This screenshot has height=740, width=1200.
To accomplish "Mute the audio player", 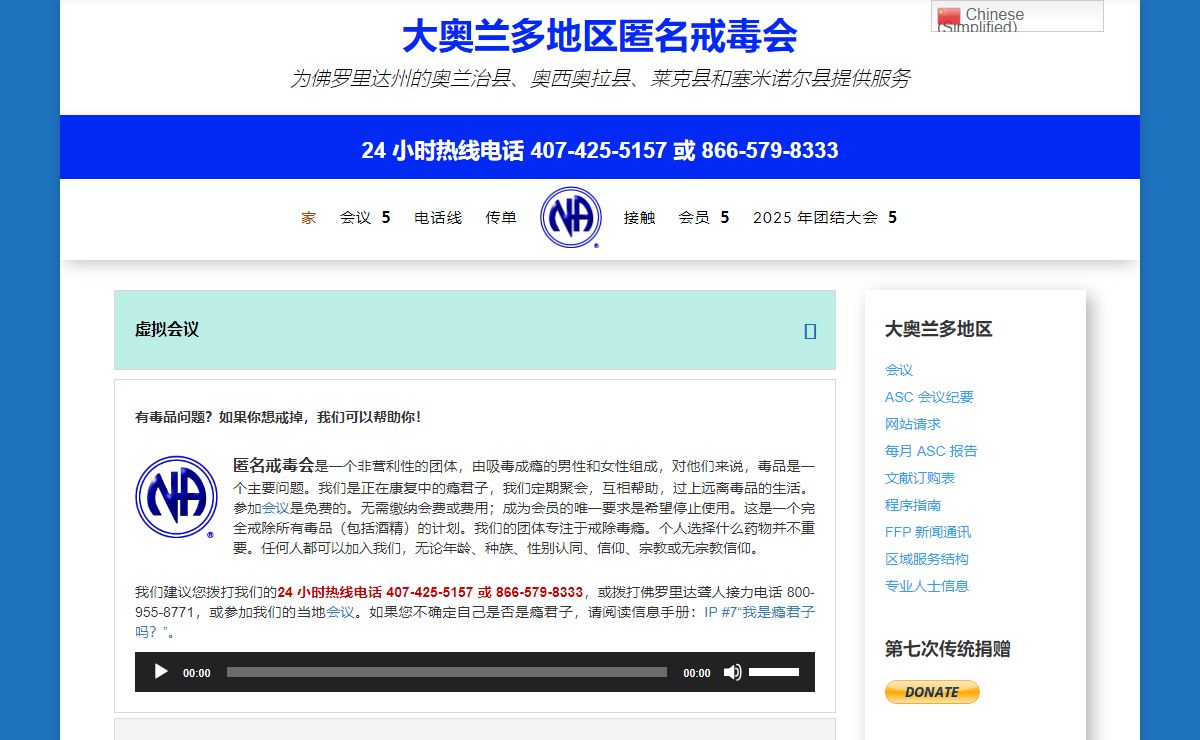I will [733, 672].
